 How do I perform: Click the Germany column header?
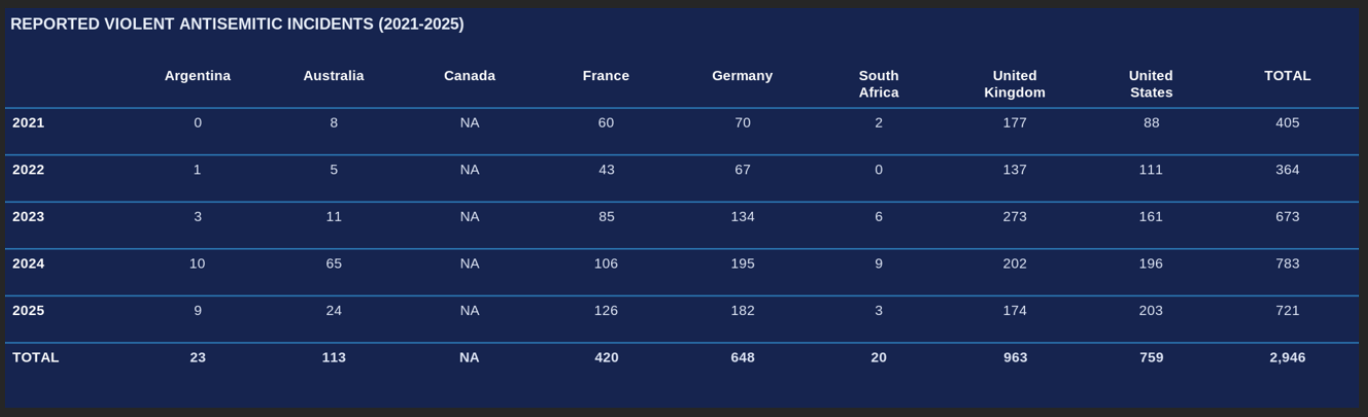pyautogui.click(x=742, y=76)
